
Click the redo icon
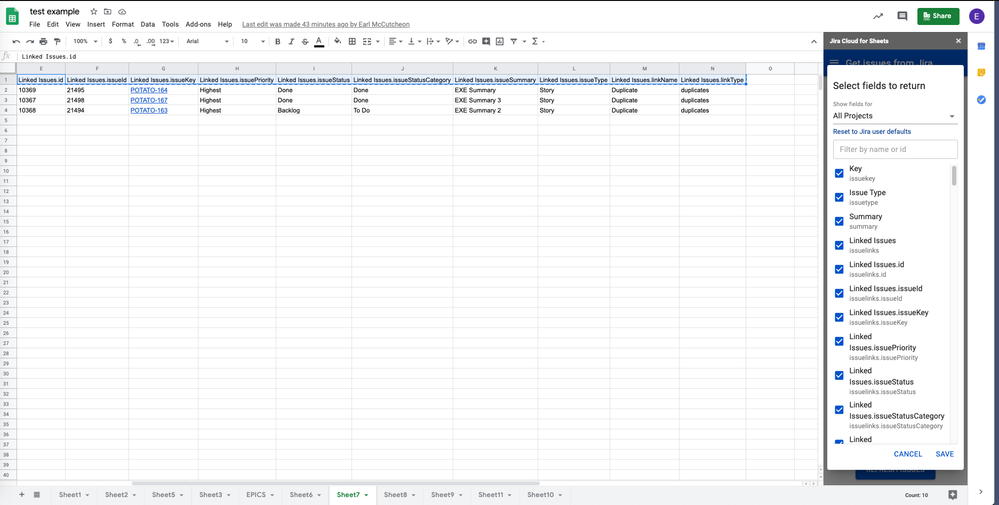click(29, 41)
